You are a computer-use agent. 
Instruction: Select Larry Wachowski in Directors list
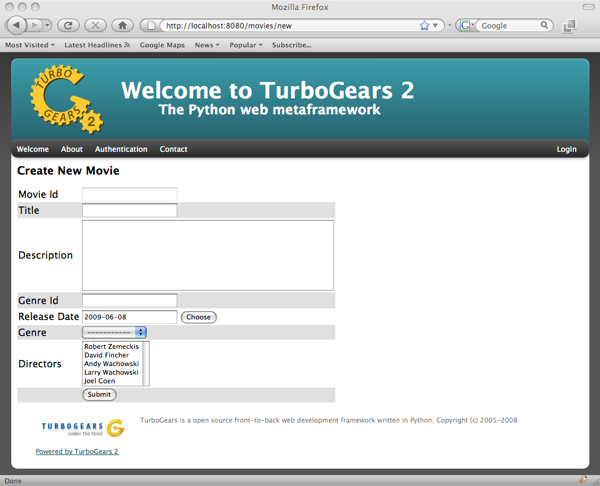pos(111,372)
